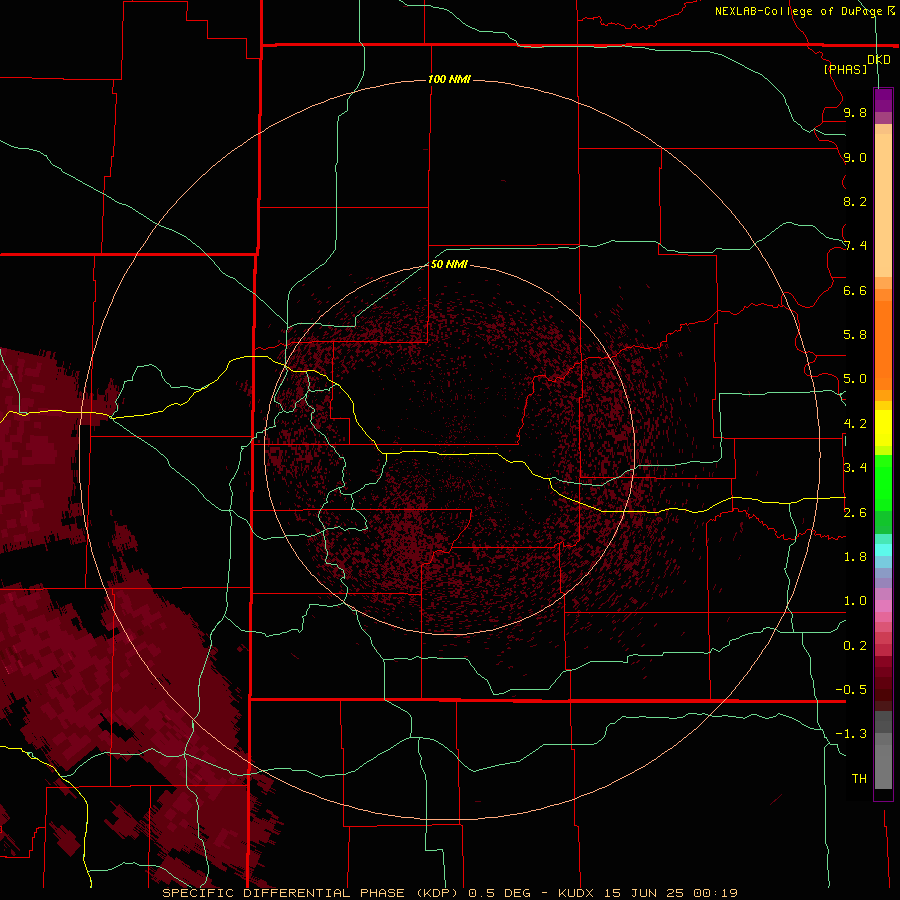The height and width of the screenshot is (900, 900).
Task: Click the 5.8 value on the color scale
Action: (855, 335)
